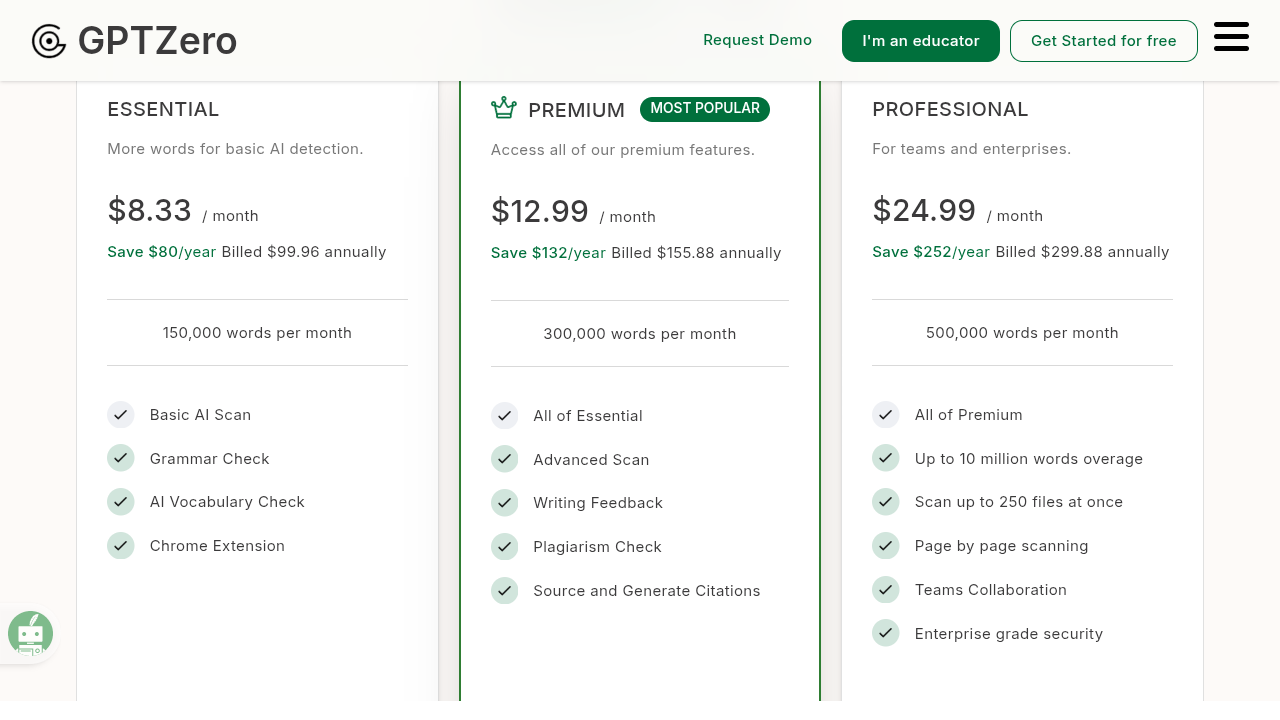Click Scan up to 250 files label
Viewport: 1280px width, 720px height.
(x=1019, y=502)
